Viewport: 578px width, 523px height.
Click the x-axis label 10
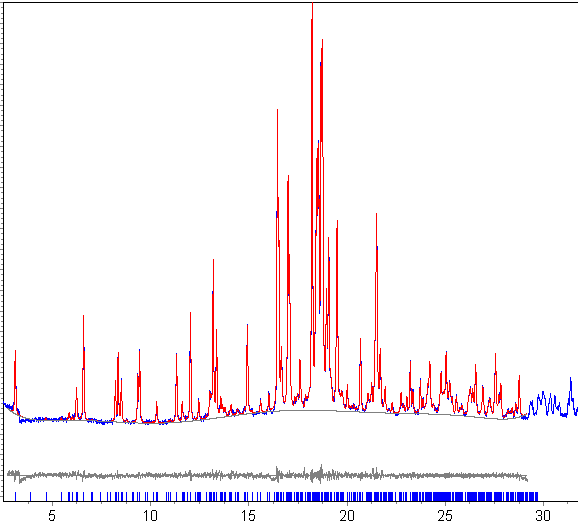coord(150,515)
